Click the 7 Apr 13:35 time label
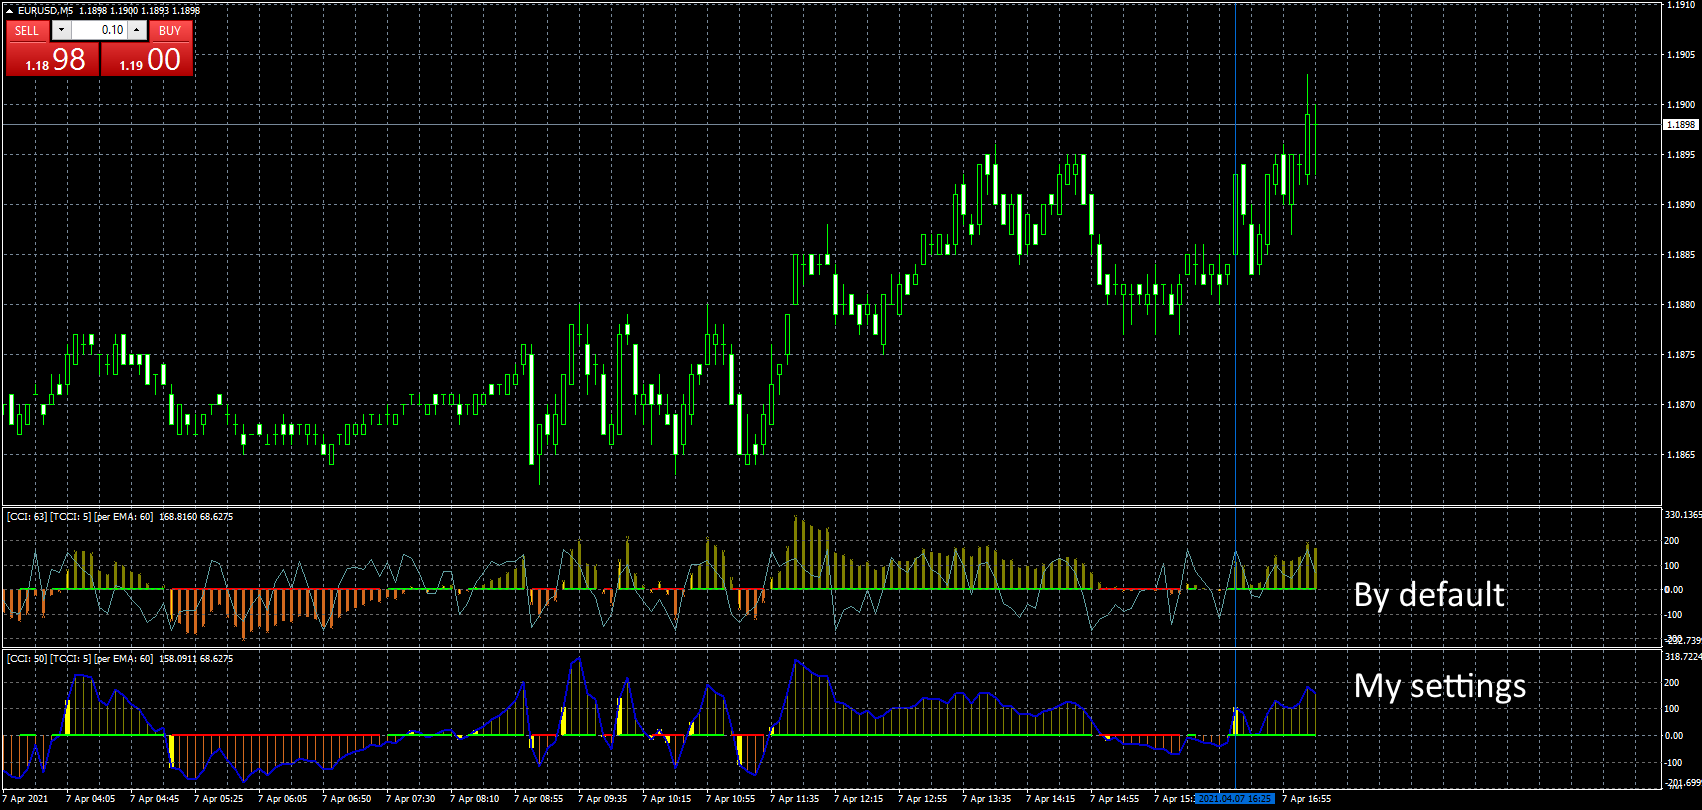1702x810 pixels. click(x=986, y=799)
